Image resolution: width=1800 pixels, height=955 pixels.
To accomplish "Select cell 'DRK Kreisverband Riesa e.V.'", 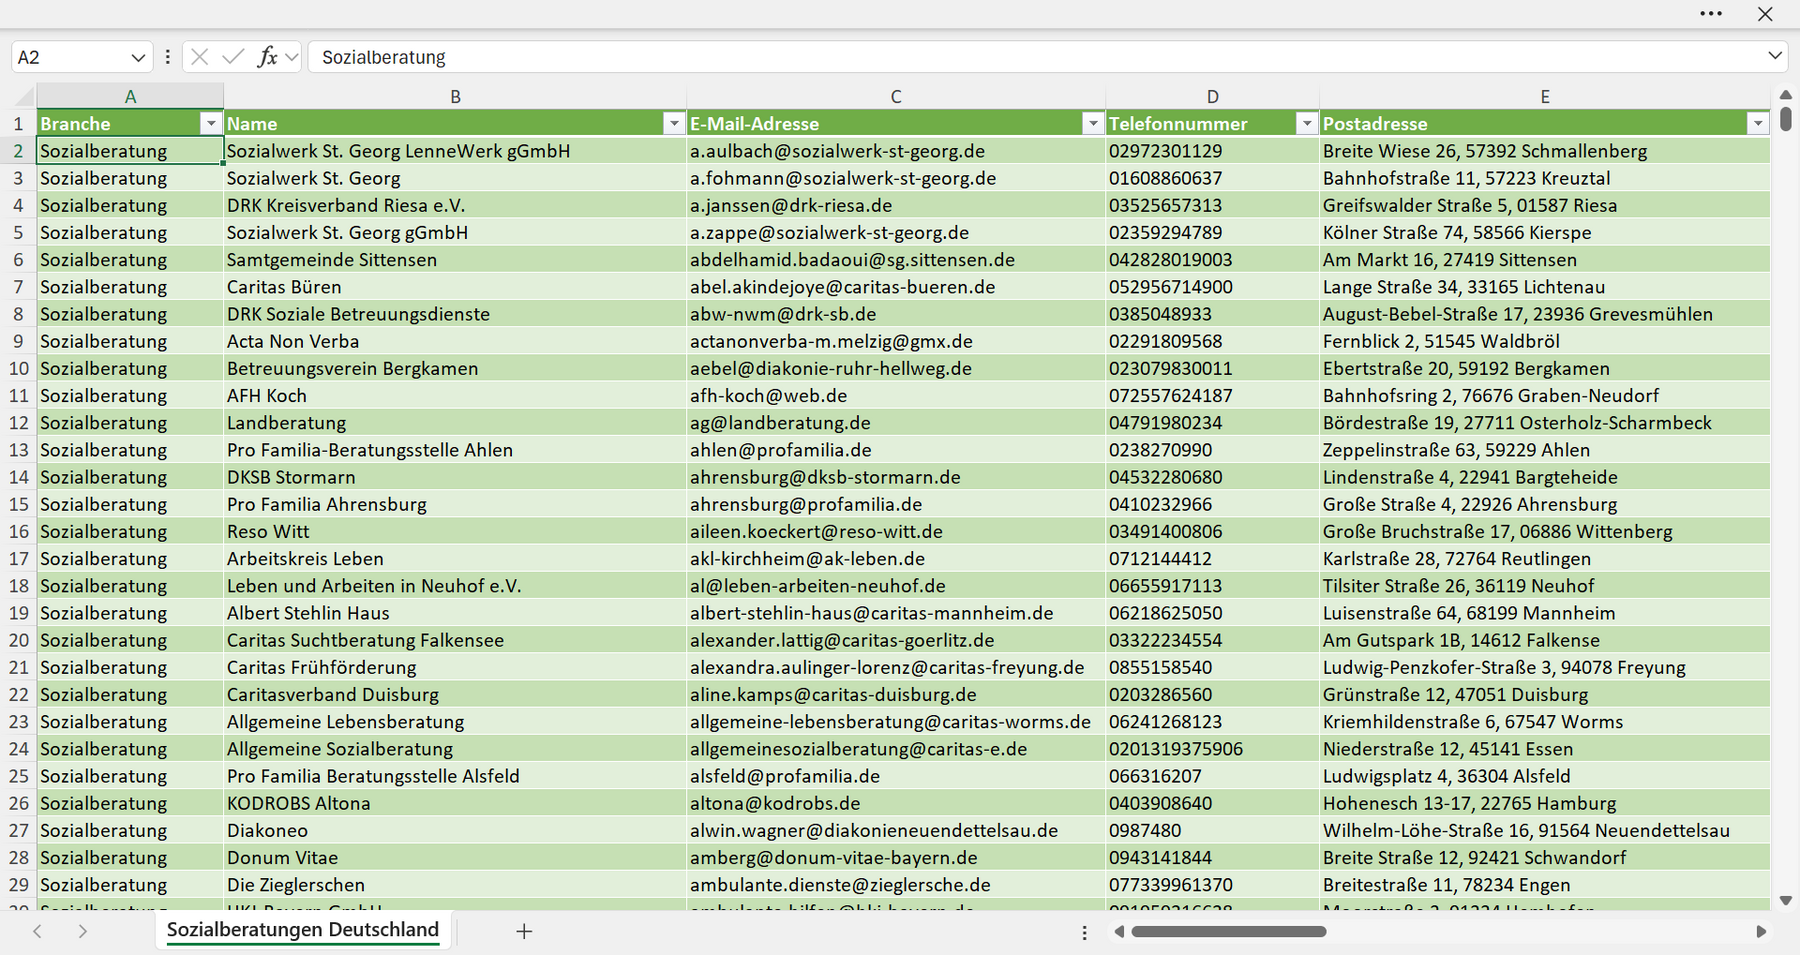I will [455, 205].
